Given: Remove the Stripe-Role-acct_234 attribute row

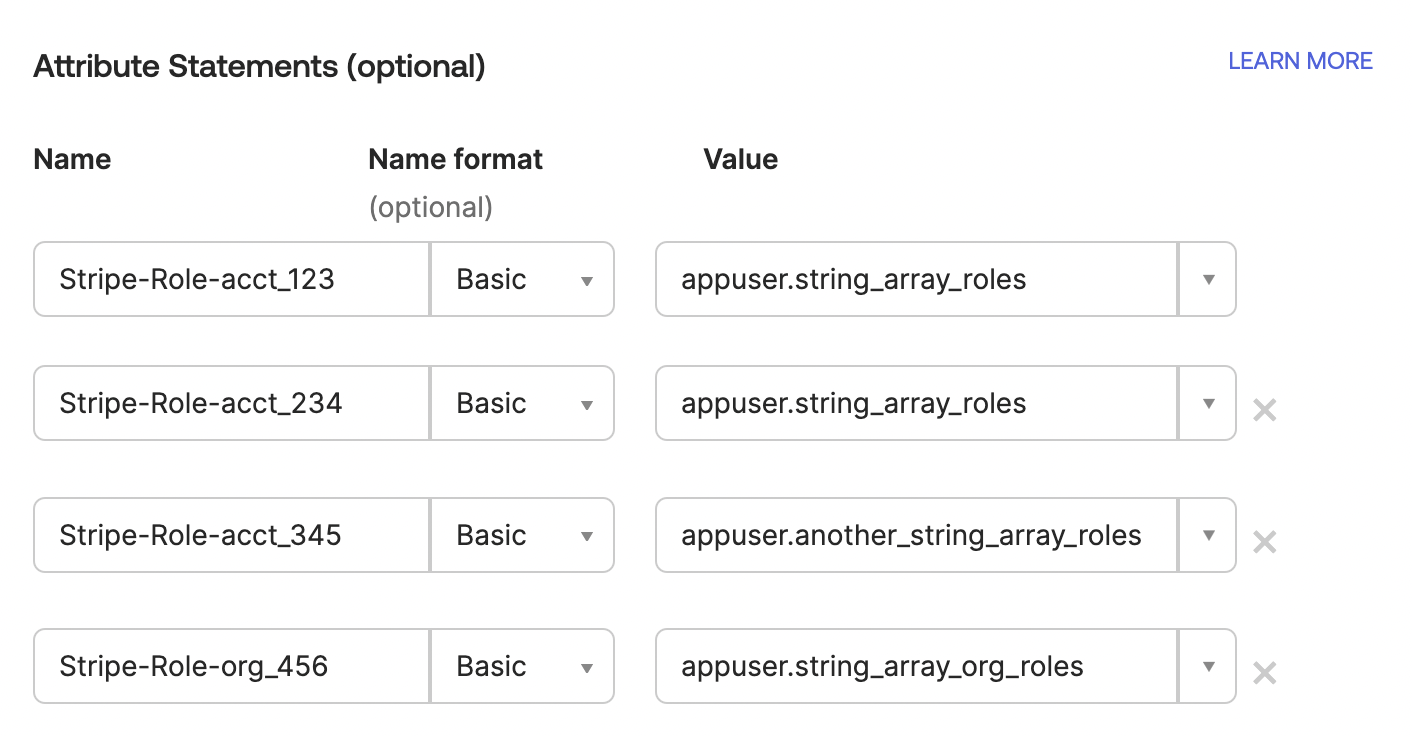Looking at the screenshot, I should [1265, 409].
